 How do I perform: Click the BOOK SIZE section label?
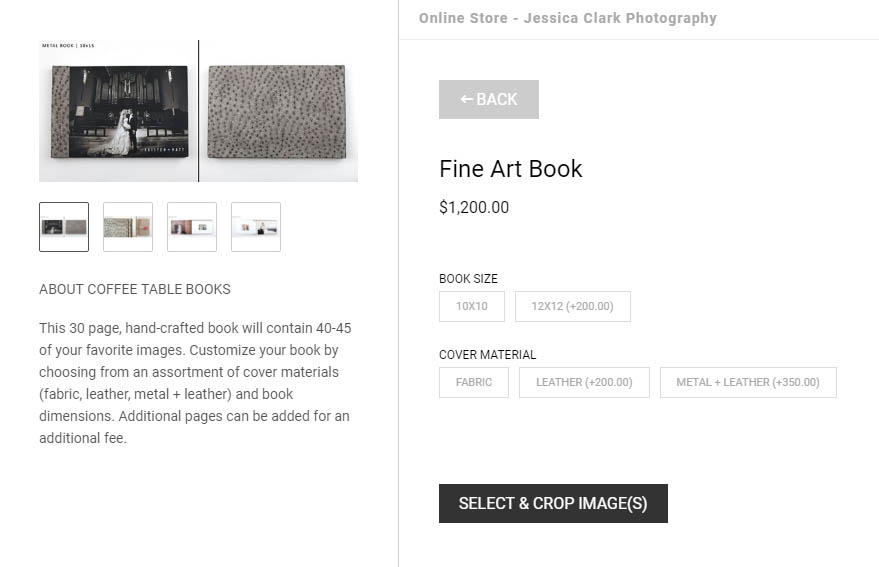pyautogui.click(x=468, y=279)
